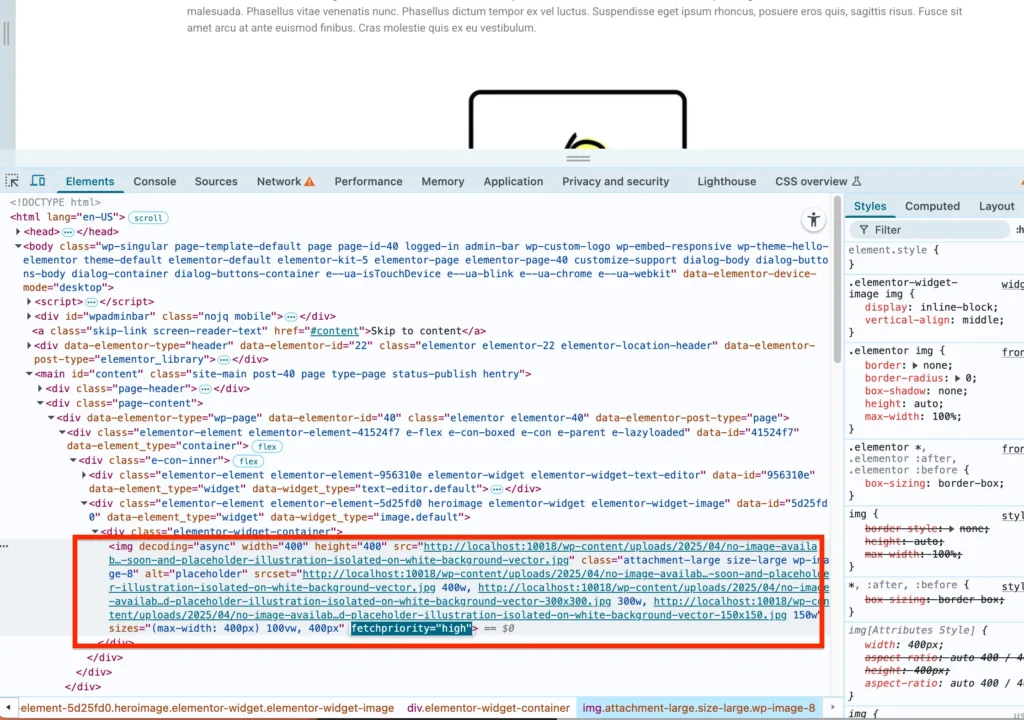Click the warning icon beside CSS overview

pos(858,181)
